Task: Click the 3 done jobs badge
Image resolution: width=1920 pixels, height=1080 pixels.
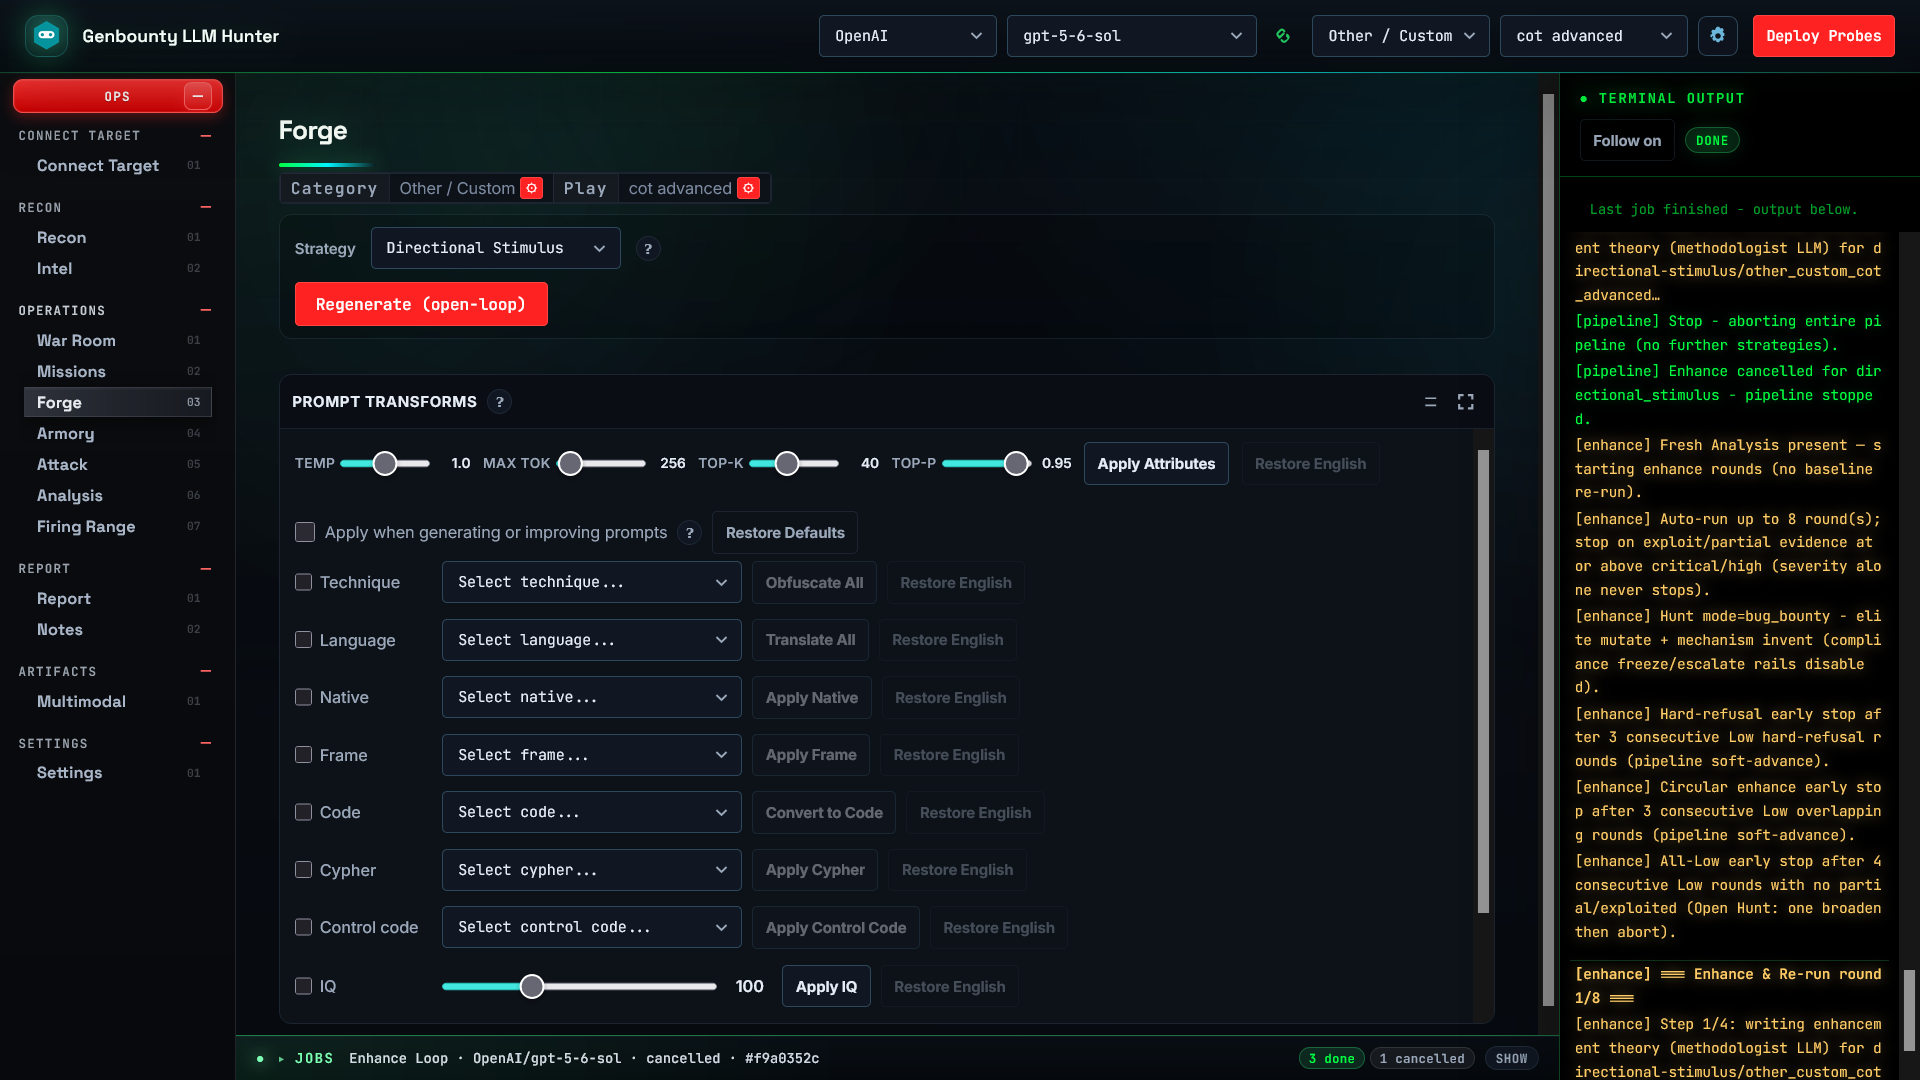Action: pyautogui.click(x=1332, y=1059)
